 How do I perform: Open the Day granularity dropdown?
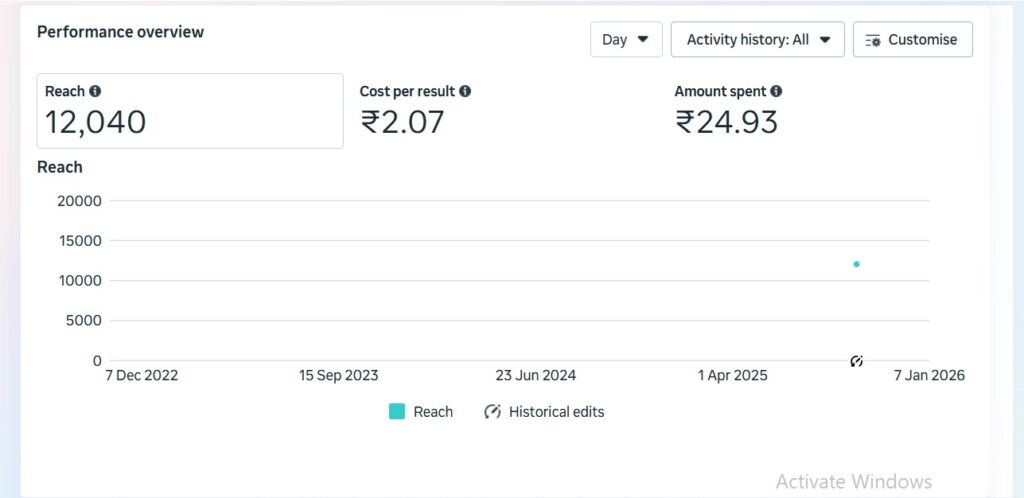tap(625, 40)
